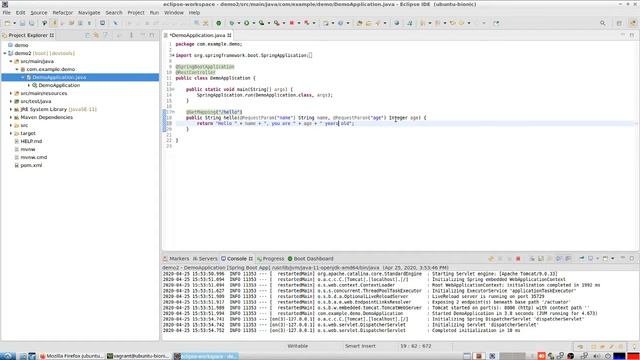
Task: Collapse the src/main/java folder
Action: (x=11, y=61)
